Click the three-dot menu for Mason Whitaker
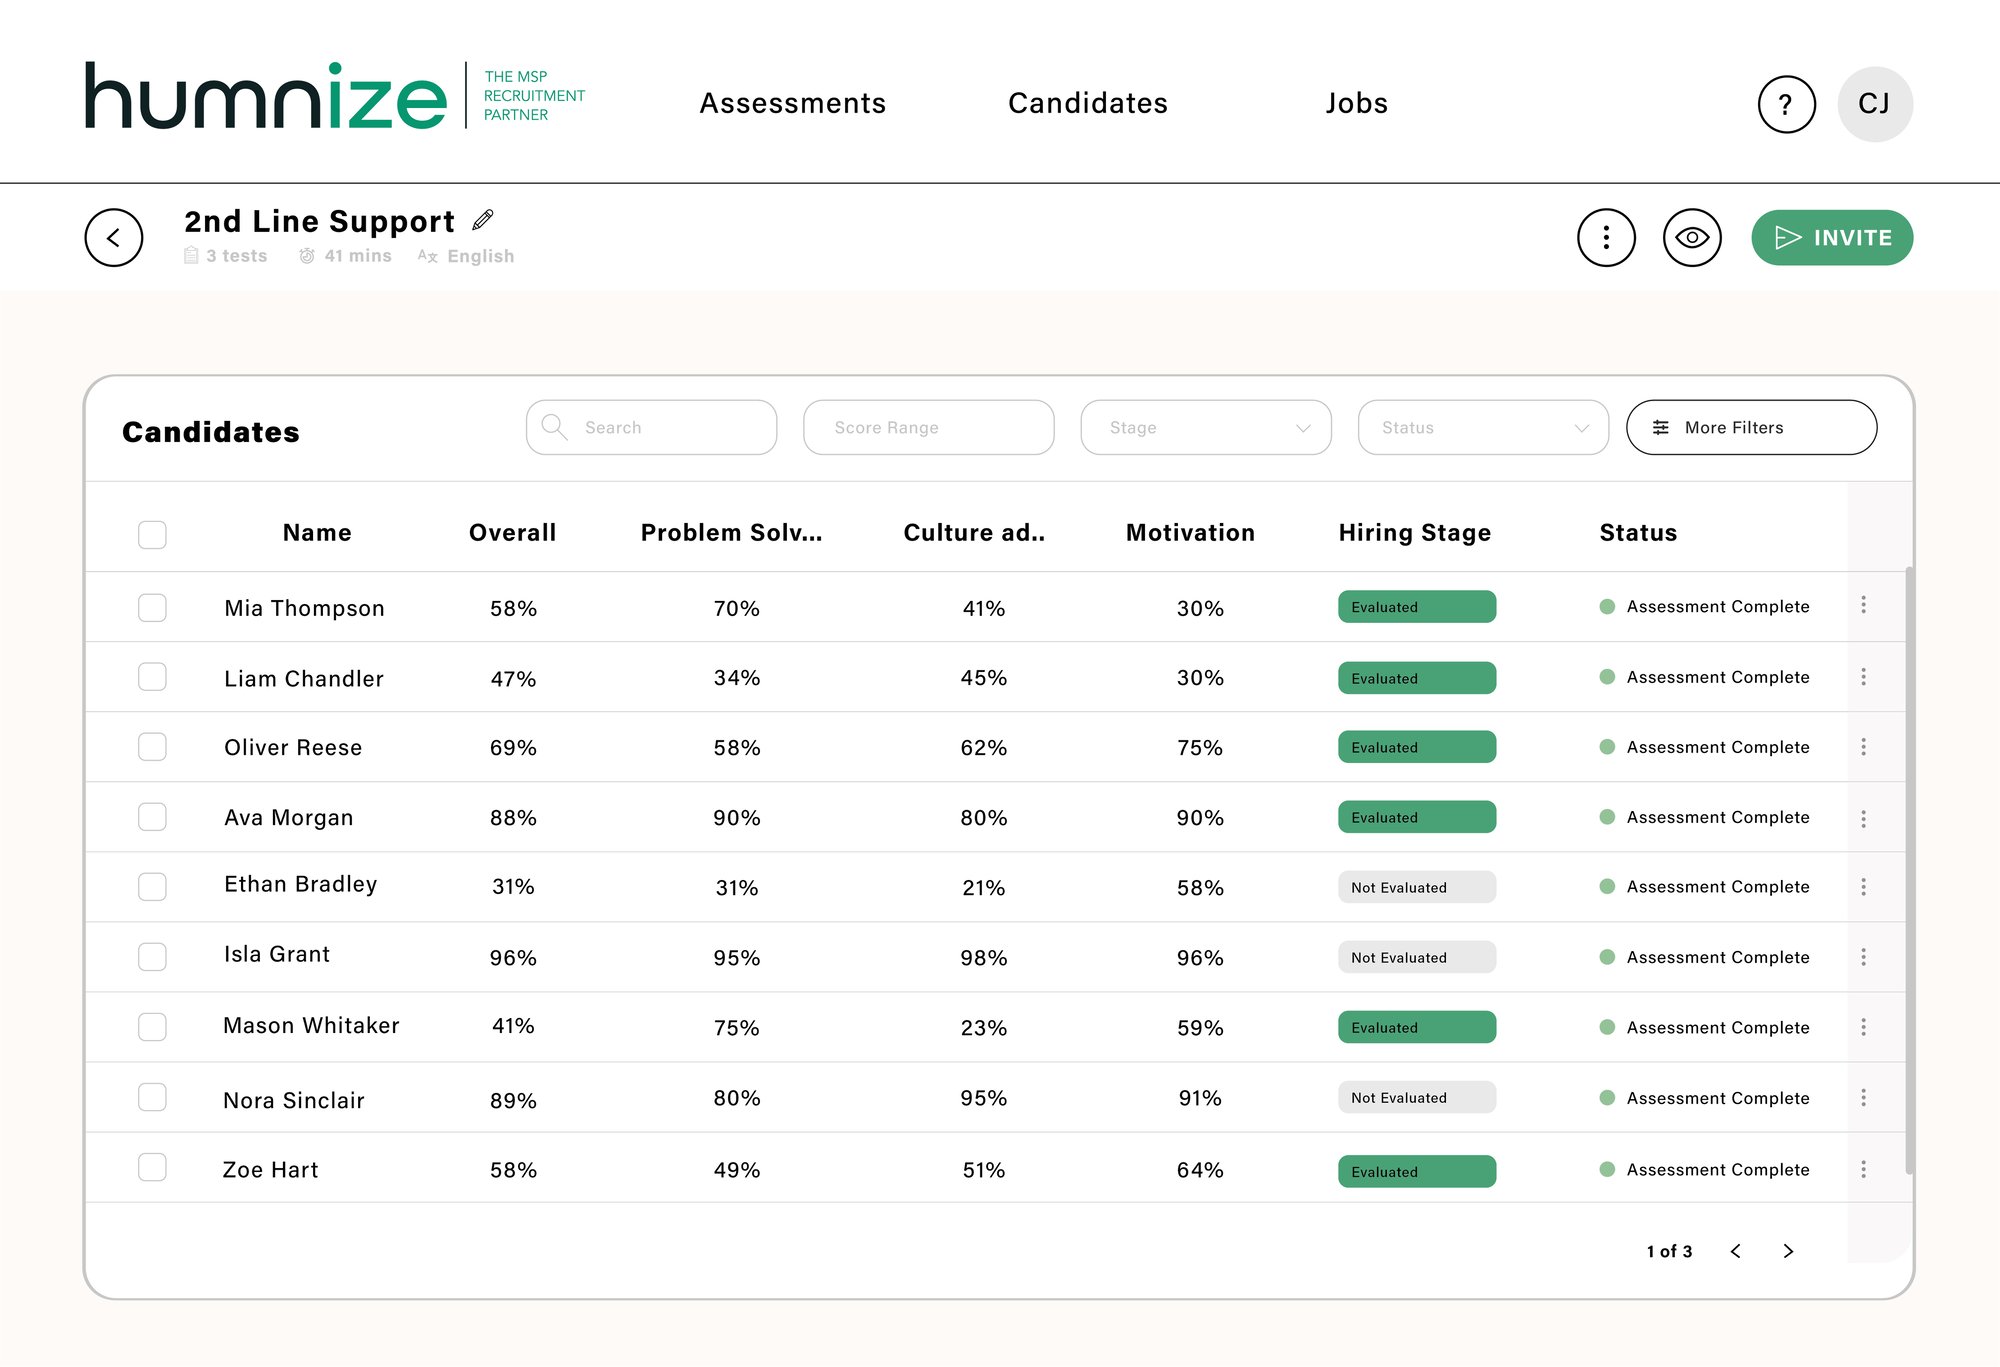This screenshot has width=2000, height=1367. click(x=1866, y=1026)
